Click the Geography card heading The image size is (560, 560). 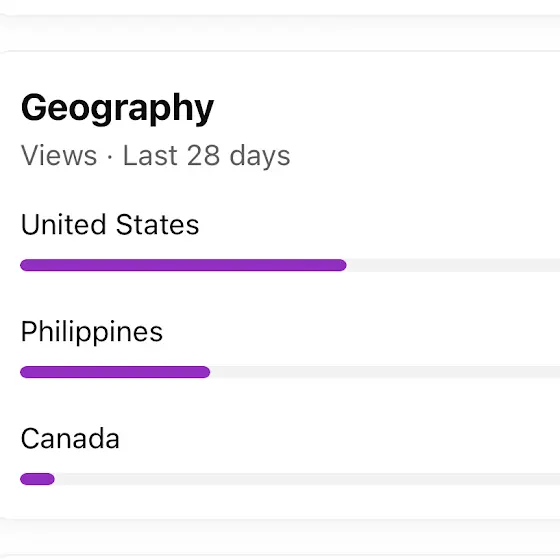tap(117, 108)
